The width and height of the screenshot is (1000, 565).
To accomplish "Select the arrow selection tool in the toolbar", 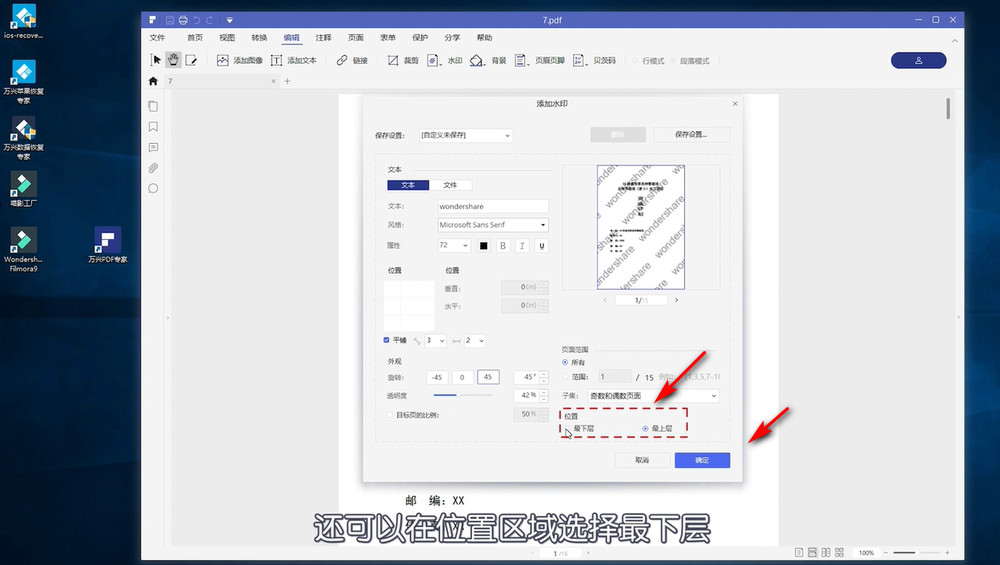I will pyautogui.click(x=156, y=60).
